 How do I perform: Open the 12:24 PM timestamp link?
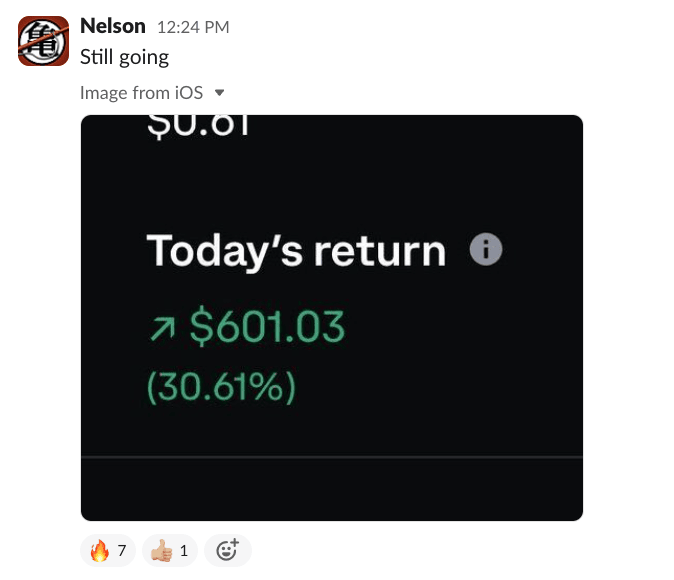pyautogui.click(x=193, y=27)
